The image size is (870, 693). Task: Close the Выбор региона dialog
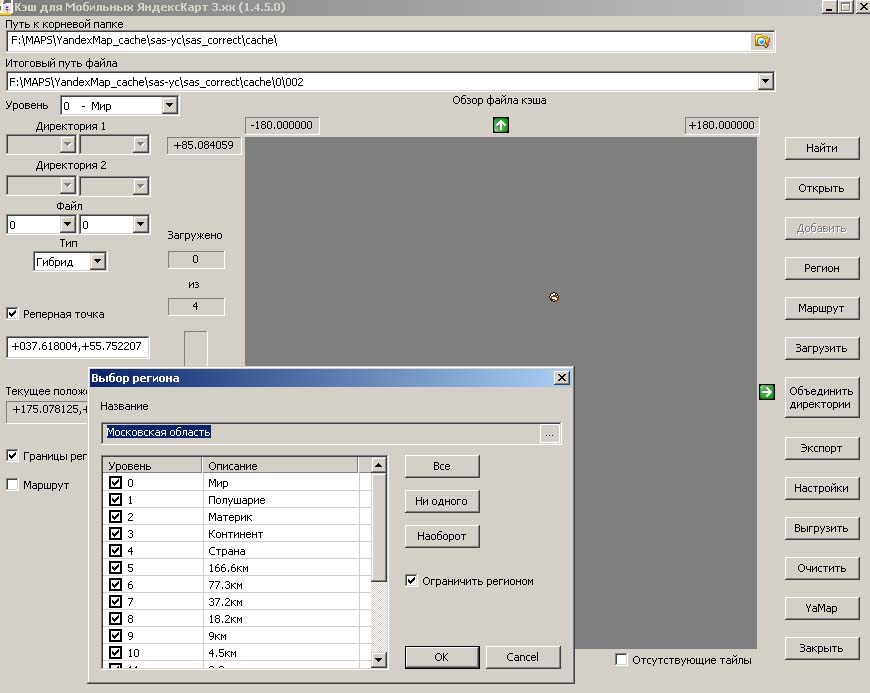click(x=561, y=378)
